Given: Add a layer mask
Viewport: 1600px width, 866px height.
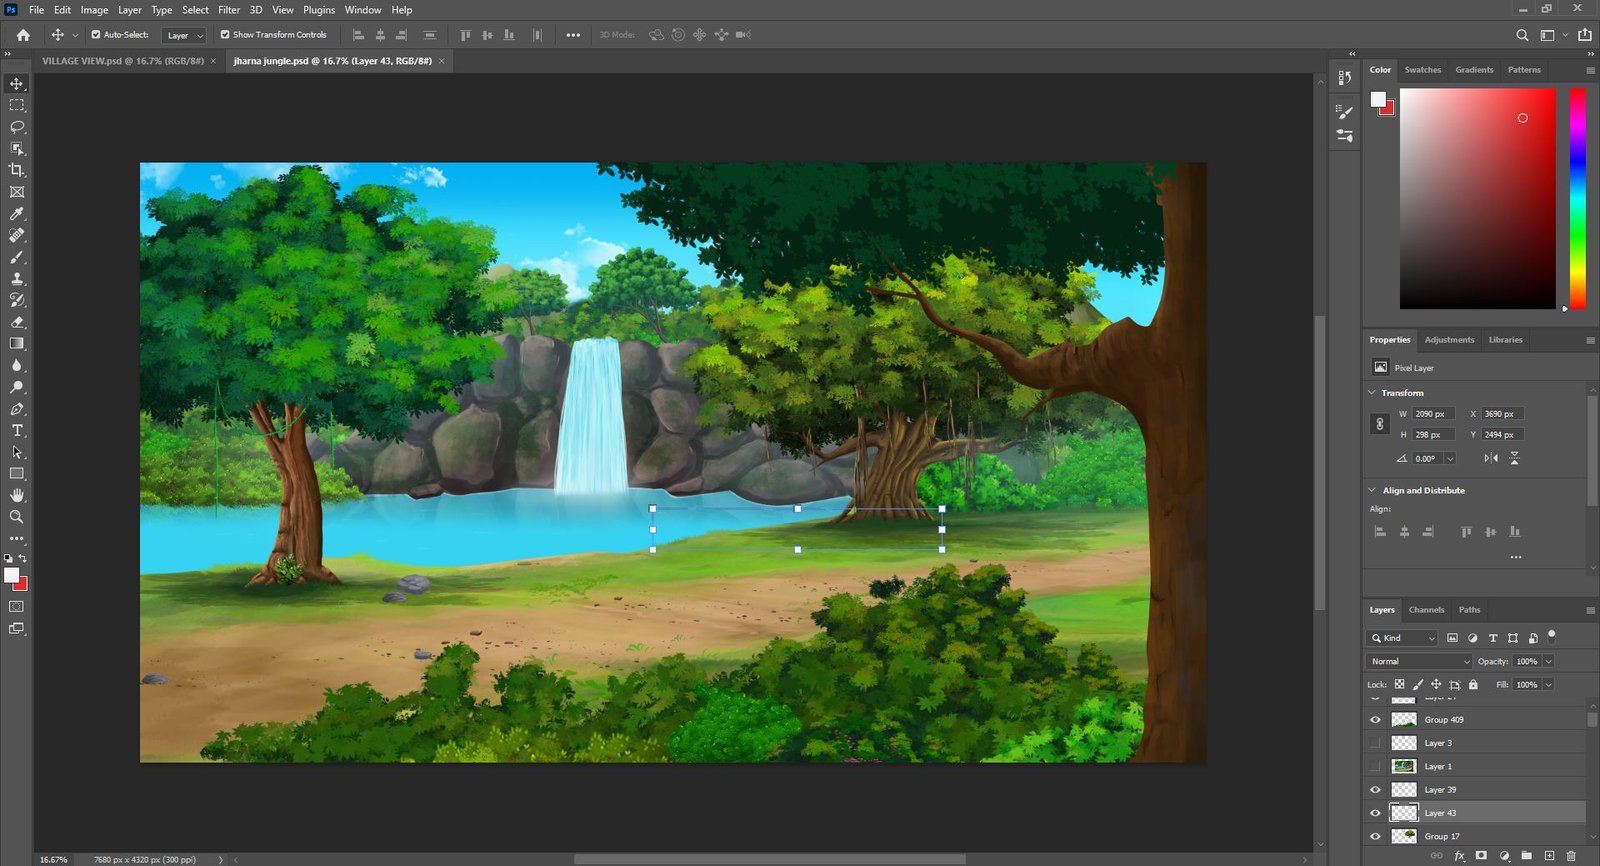Looking at the screenshot, I should 1481,856.
